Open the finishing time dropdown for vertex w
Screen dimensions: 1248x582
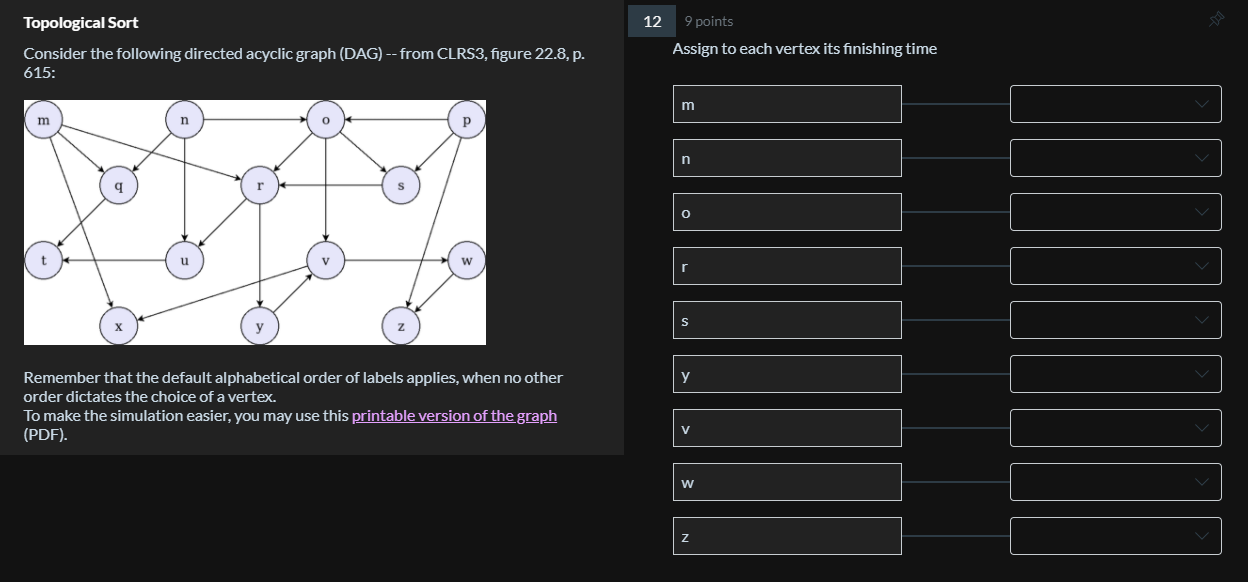(1116, 481)
